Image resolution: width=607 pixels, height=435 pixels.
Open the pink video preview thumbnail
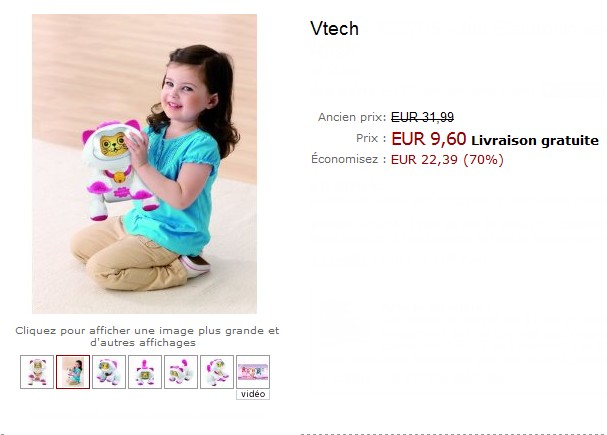pos(253,372)
